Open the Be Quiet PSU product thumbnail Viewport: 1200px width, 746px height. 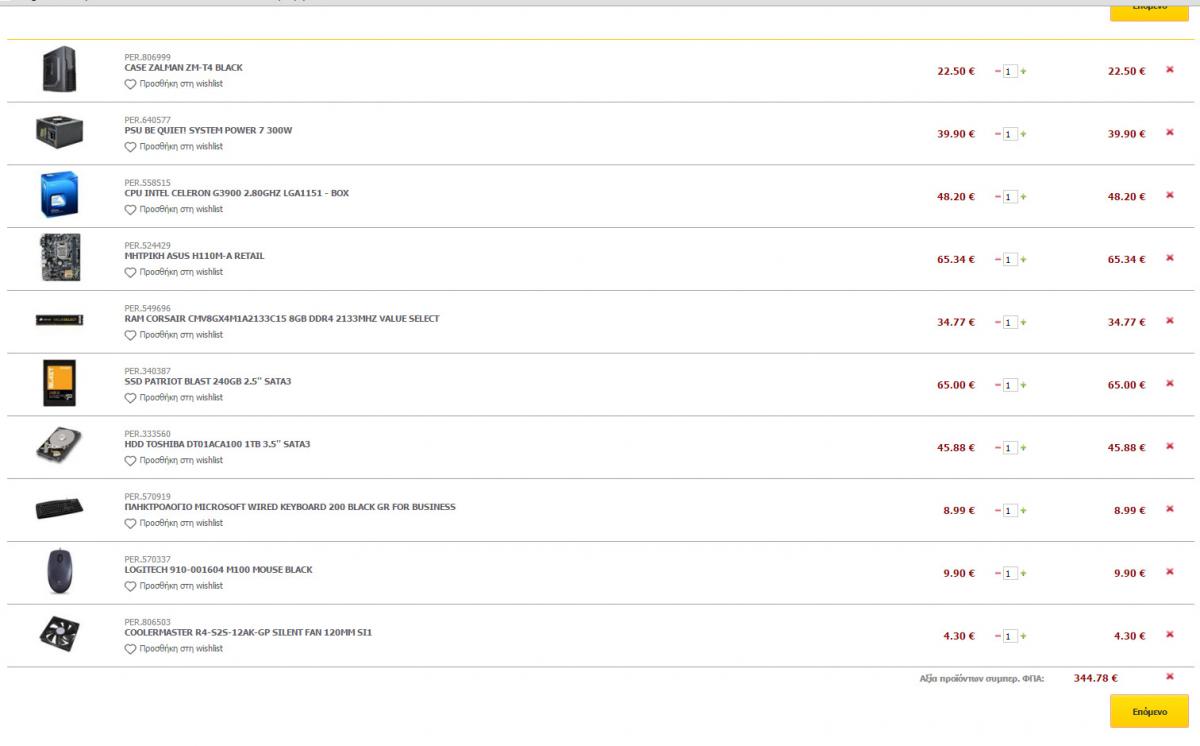pyautogui.click(x=59, y=131)
